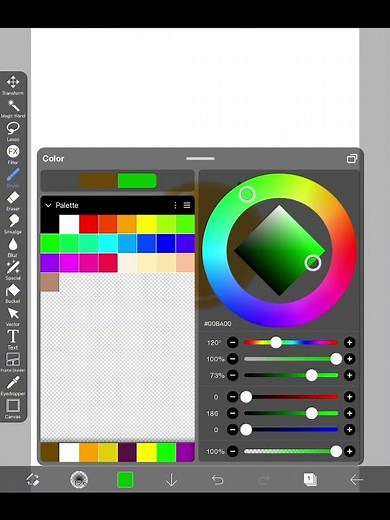This screenshot has height=520, width=390.
Task: Pick the purple swatch in the history row
Action: [x=185, y=452]
